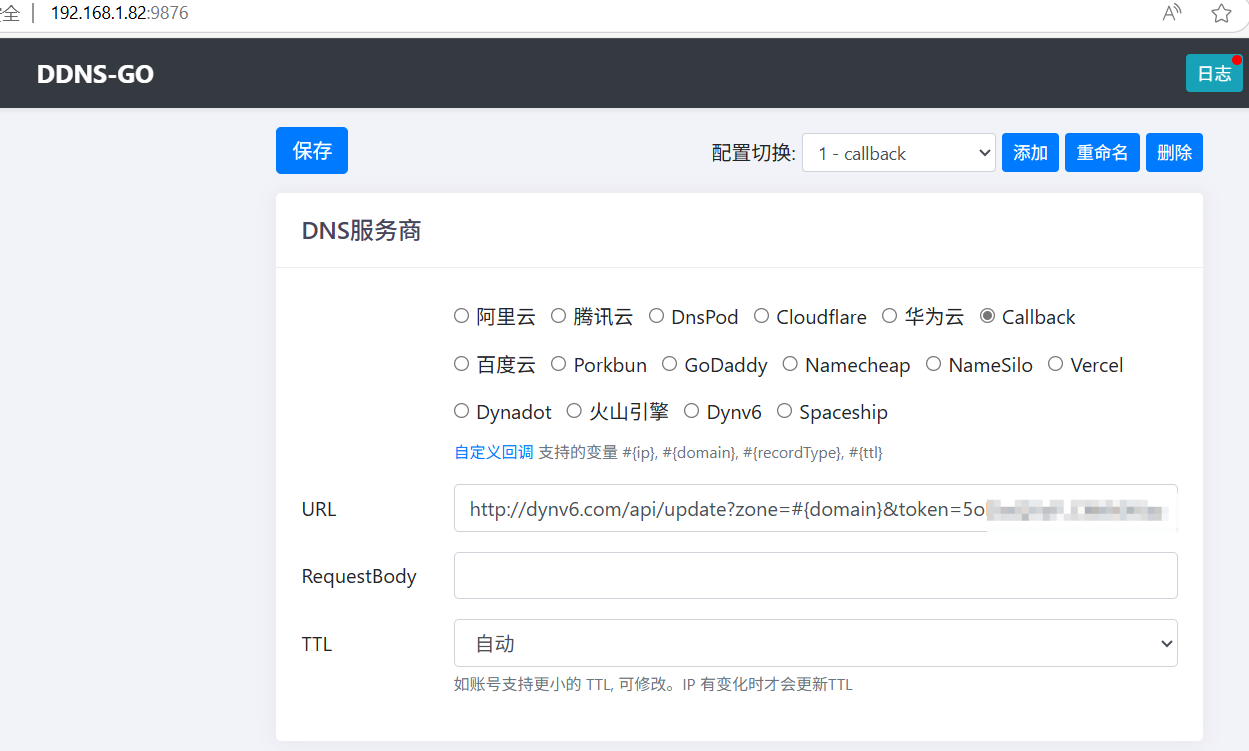Click the 添加 add config button
The width and height of the screenshot is (1249, 751).
coord(1030,153)
